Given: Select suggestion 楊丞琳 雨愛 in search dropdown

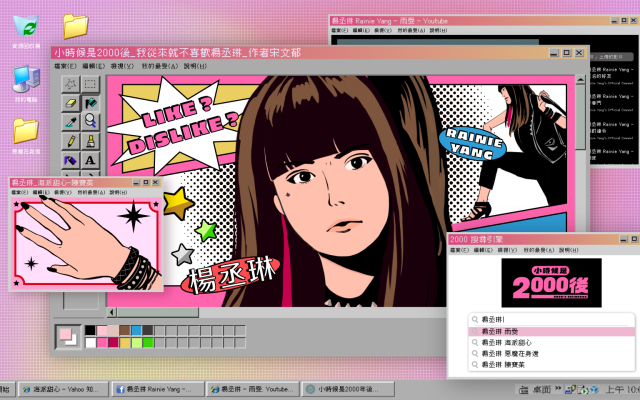Looking at the screenshot, I should (505, 331).
